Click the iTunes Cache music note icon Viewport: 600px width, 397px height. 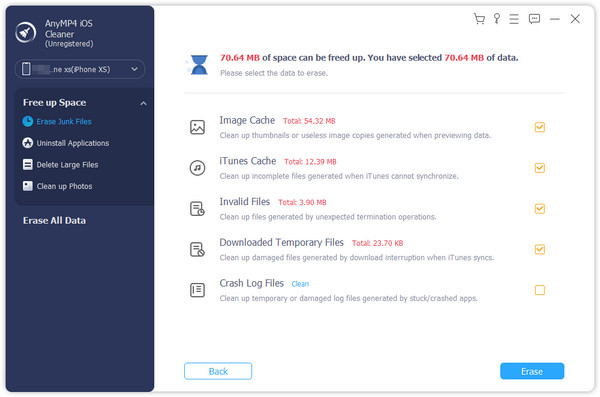pos(197,168)
